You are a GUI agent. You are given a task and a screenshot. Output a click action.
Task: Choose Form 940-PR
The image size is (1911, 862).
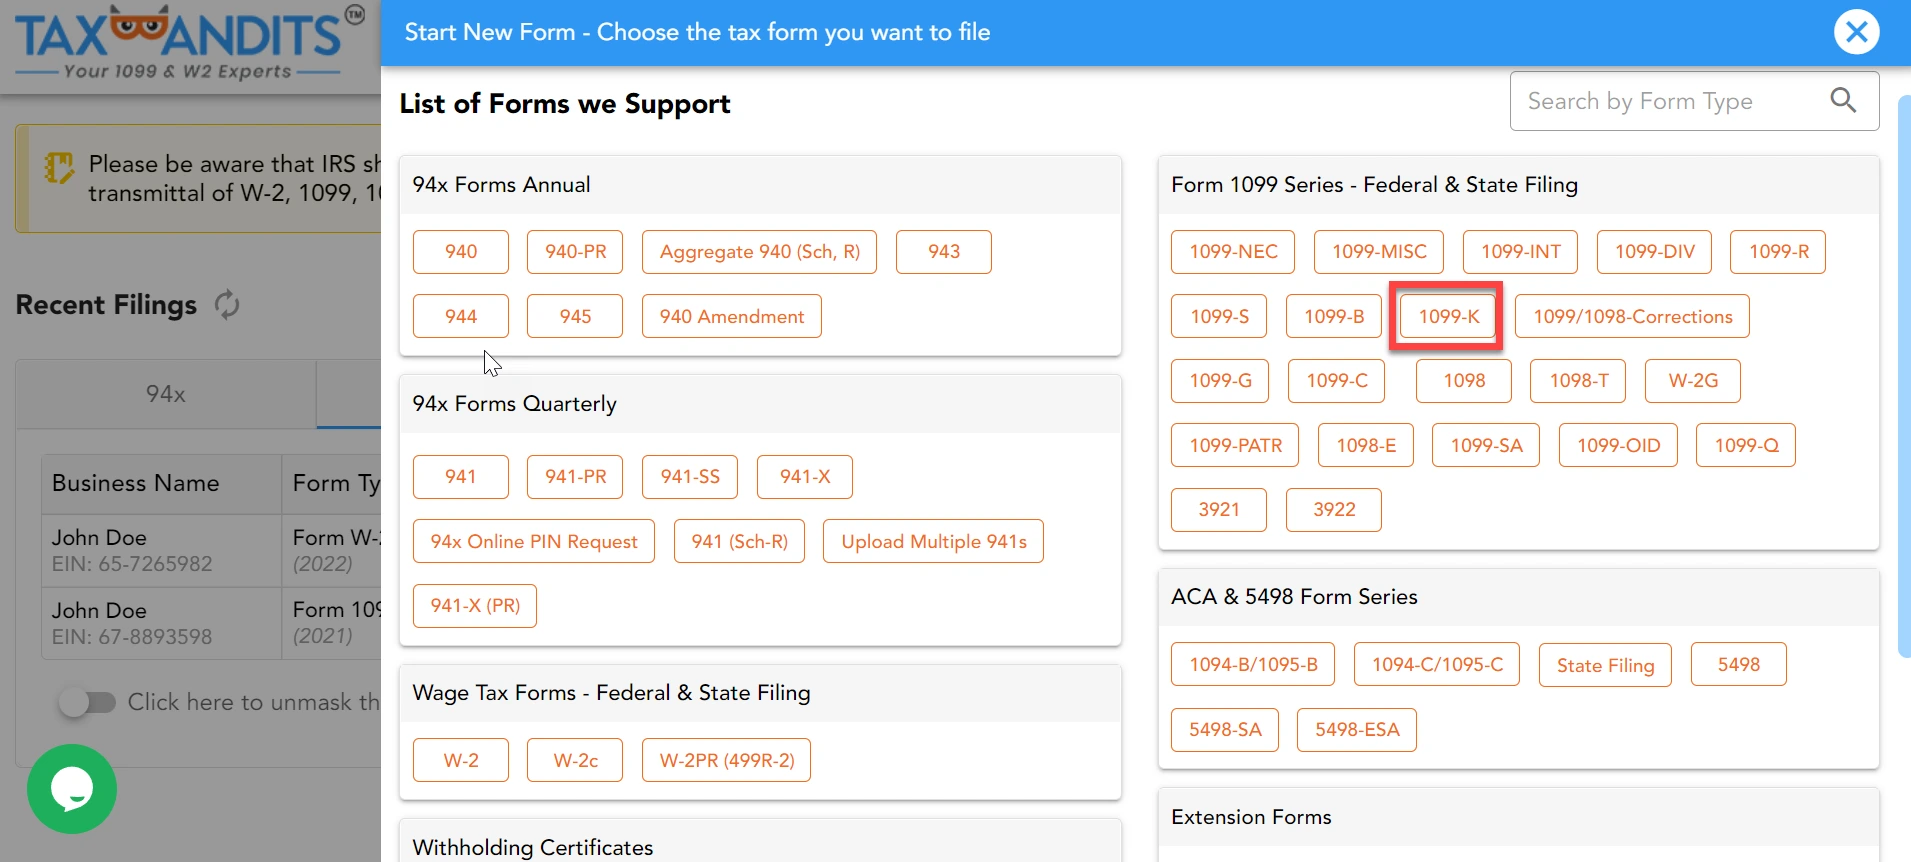pyautogui.click(x=575, y=252)
